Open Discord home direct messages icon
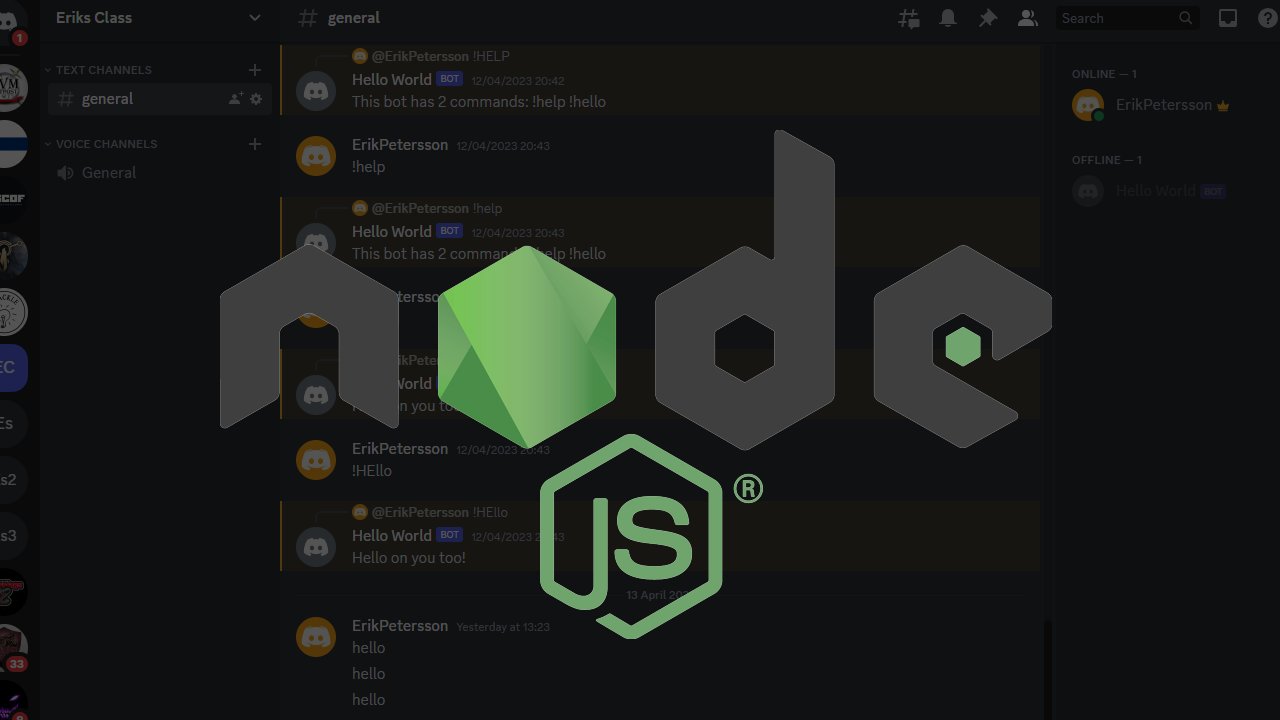 point(8,22)
